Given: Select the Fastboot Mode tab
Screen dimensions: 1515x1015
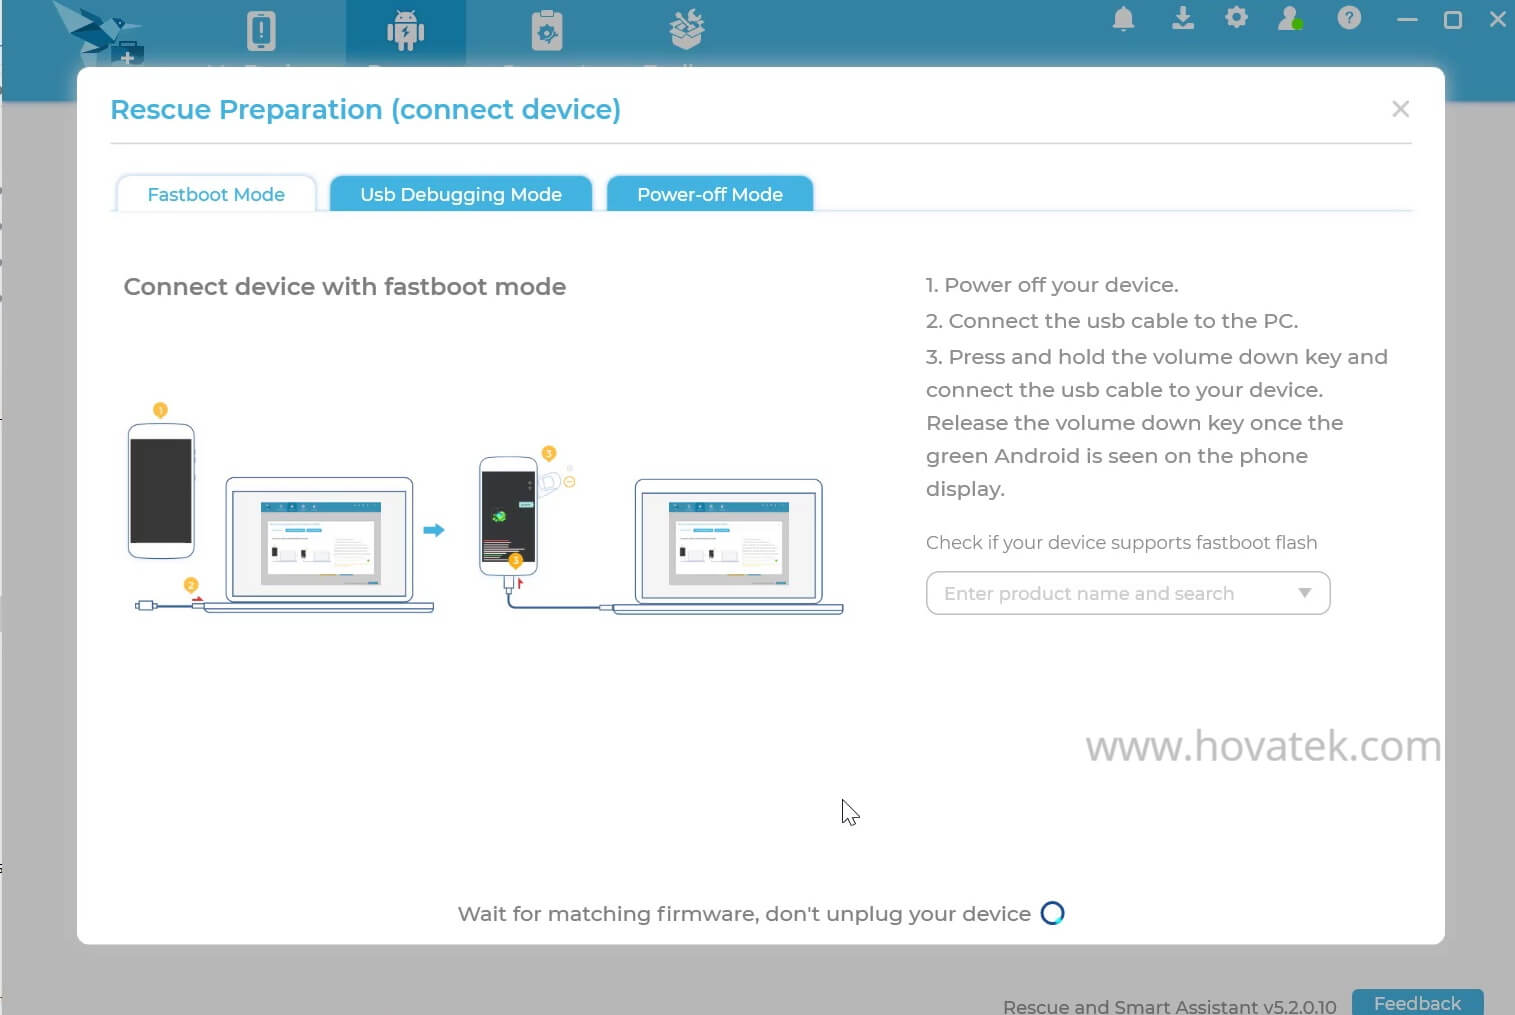Looking at the screenshot, I should coord(216,194).
